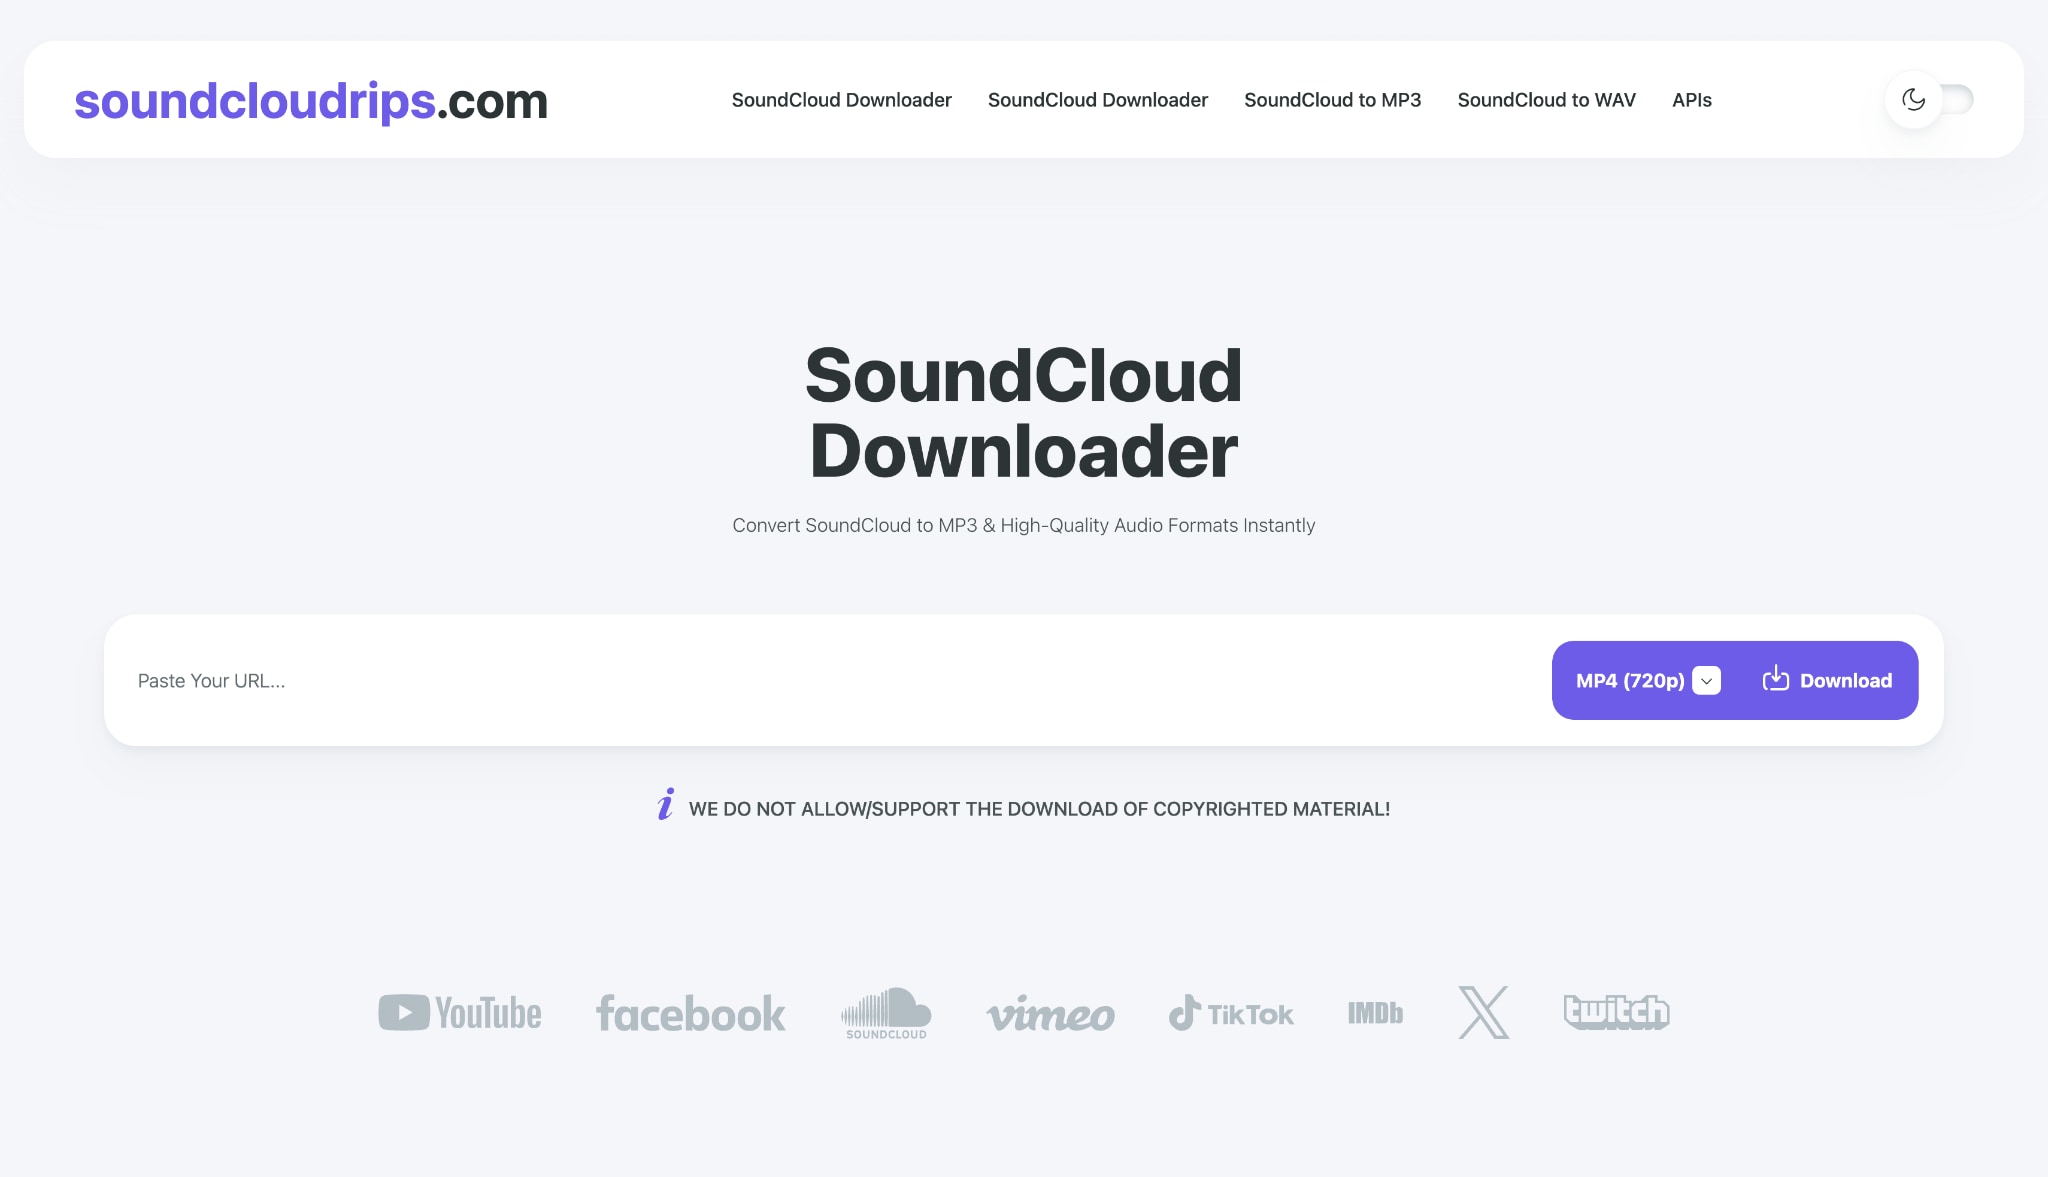
Task: Open the APIs navigation link
Action: click(1692, 100)
